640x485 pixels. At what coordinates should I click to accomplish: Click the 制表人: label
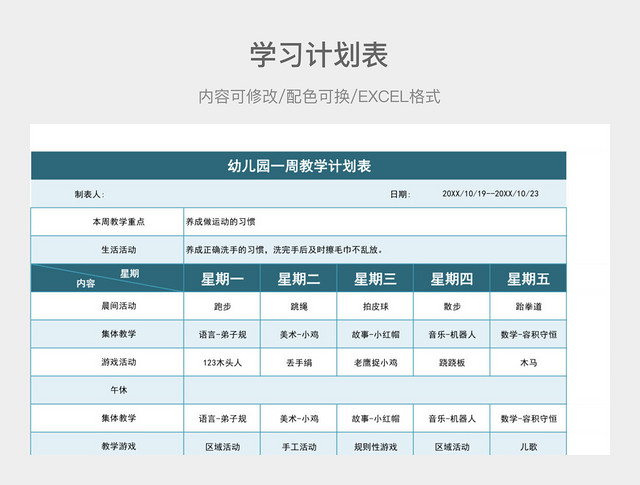(x=89, y=194)
